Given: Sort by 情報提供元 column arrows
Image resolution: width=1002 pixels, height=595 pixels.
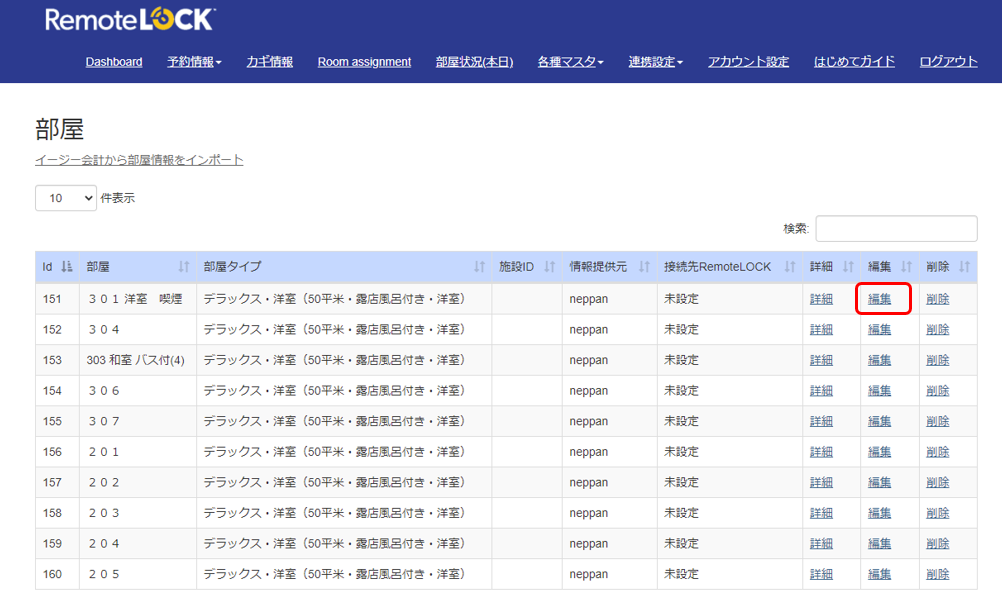Looking at the screenshot, I should tap(644, 267).
